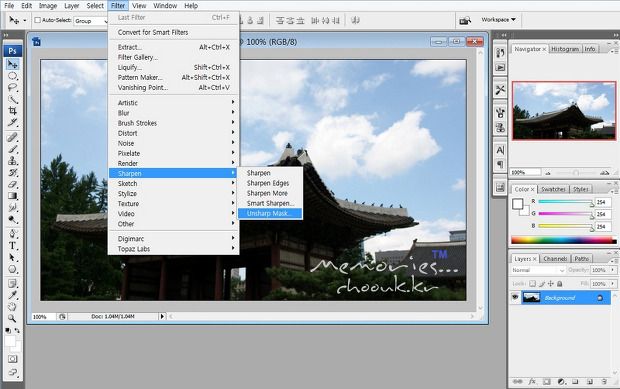Select the Elliptical Marquee tool
The image size is (620, 389).
(x=13, y=76)
